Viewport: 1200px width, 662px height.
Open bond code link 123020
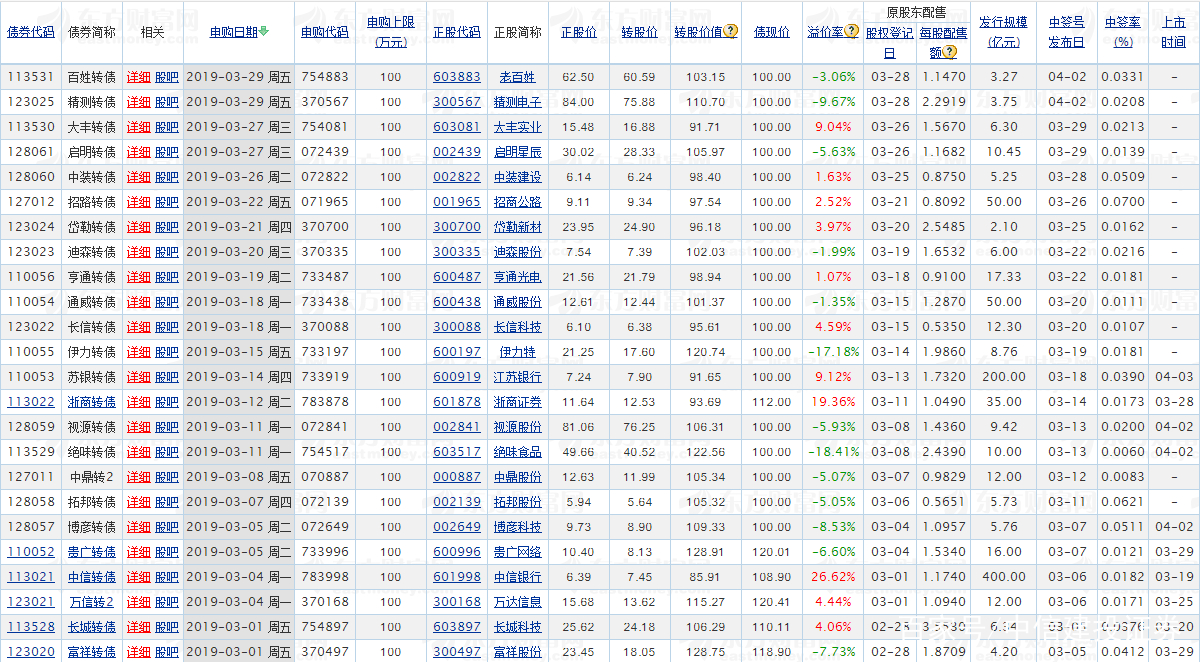(31, 652)
